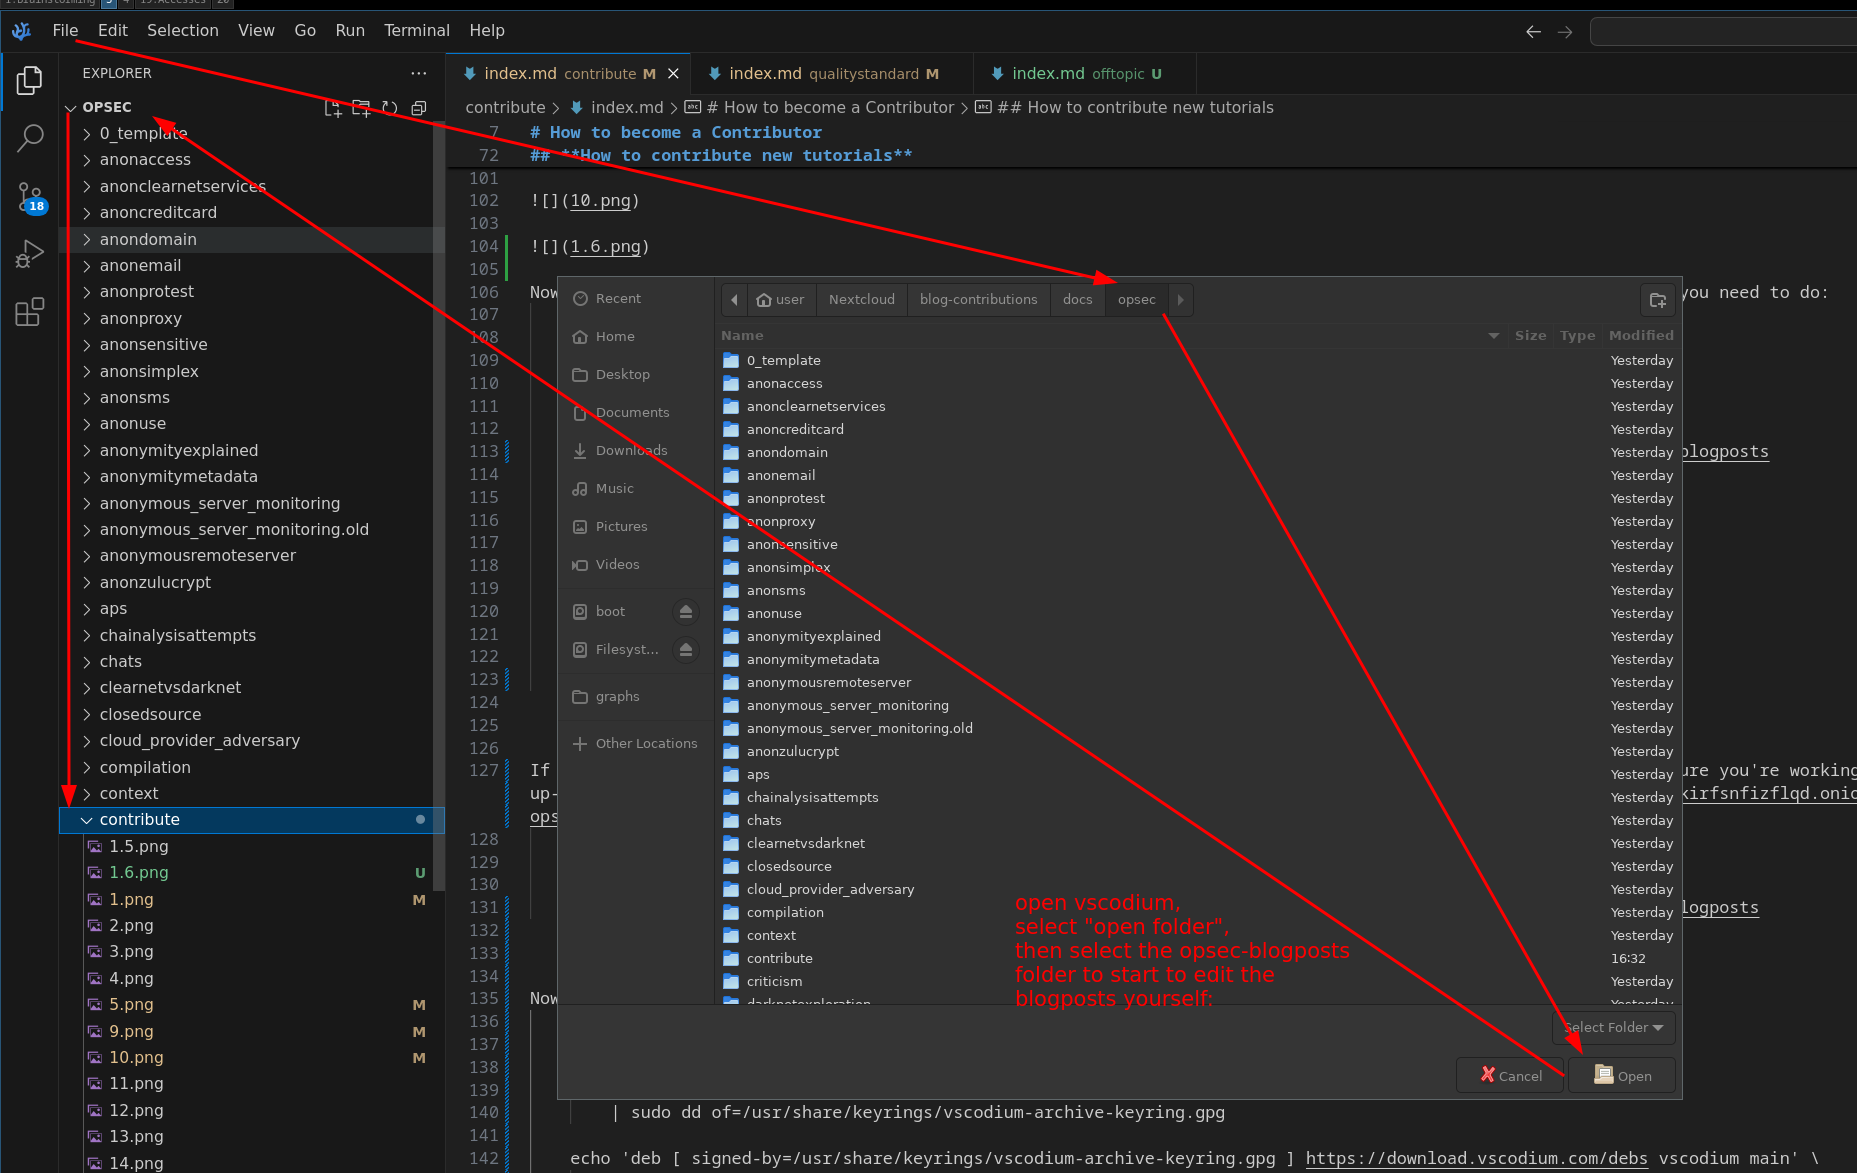The width and height of the screenshot is (1857, 1173).
Task: Create new folder in file dialog
Action: pos(1657,300)
